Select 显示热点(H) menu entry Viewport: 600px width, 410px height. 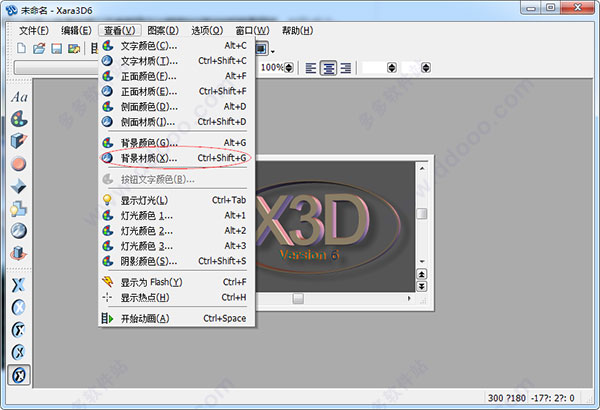[x=176, y=297]
